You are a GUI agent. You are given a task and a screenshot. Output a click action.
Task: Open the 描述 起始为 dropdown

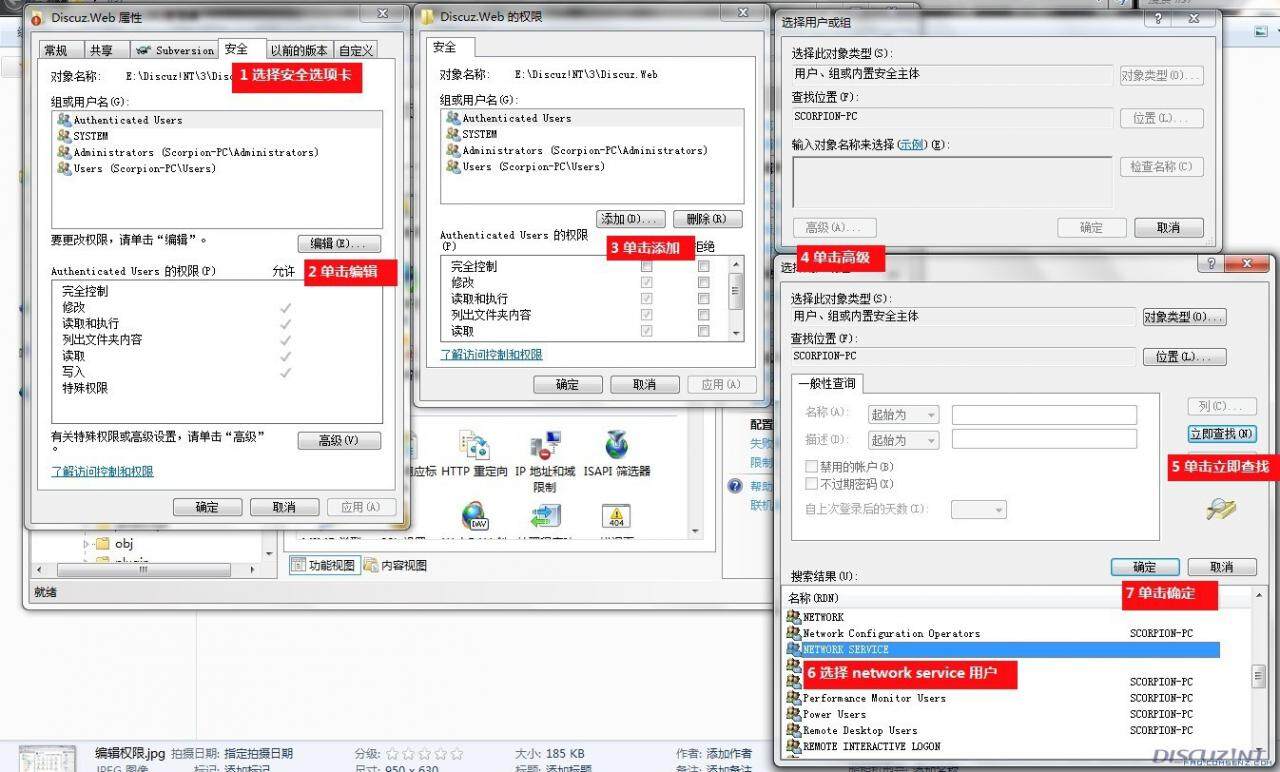point(903,440)
